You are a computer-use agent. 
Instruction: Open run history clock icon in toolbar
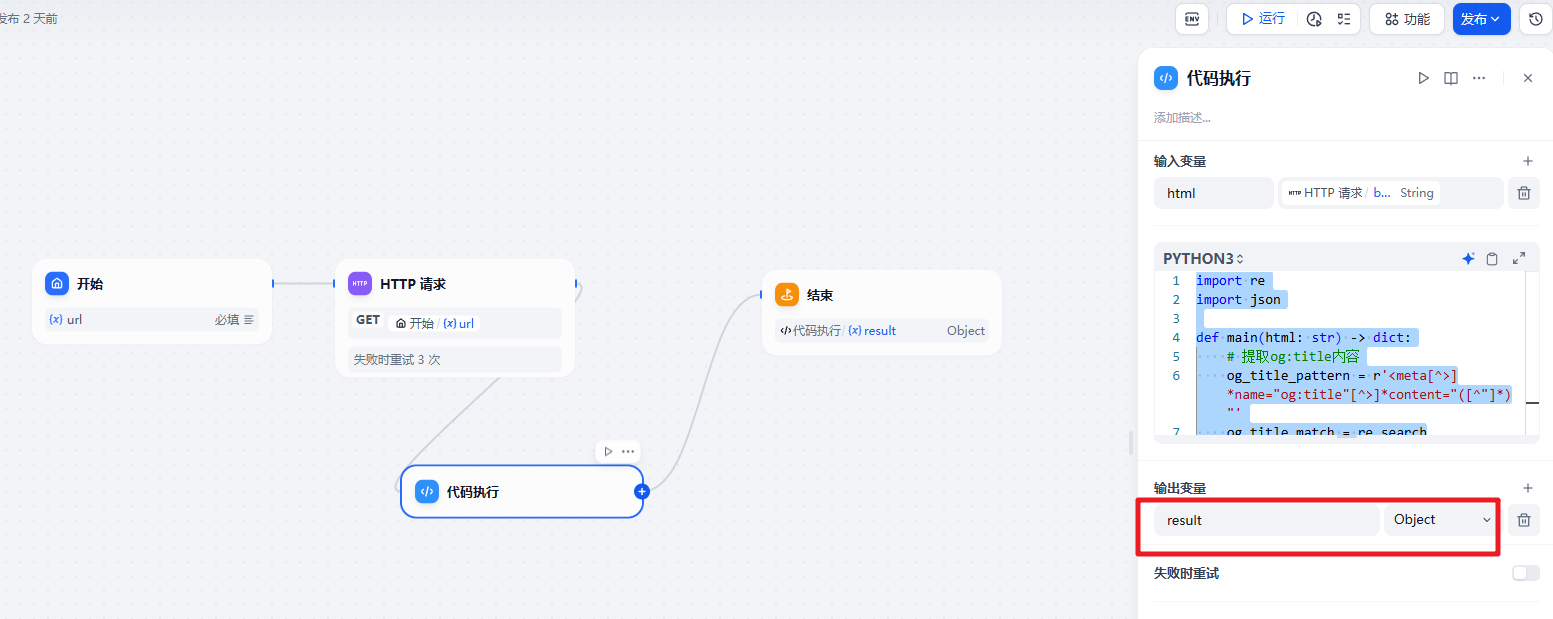[1314, 19]
